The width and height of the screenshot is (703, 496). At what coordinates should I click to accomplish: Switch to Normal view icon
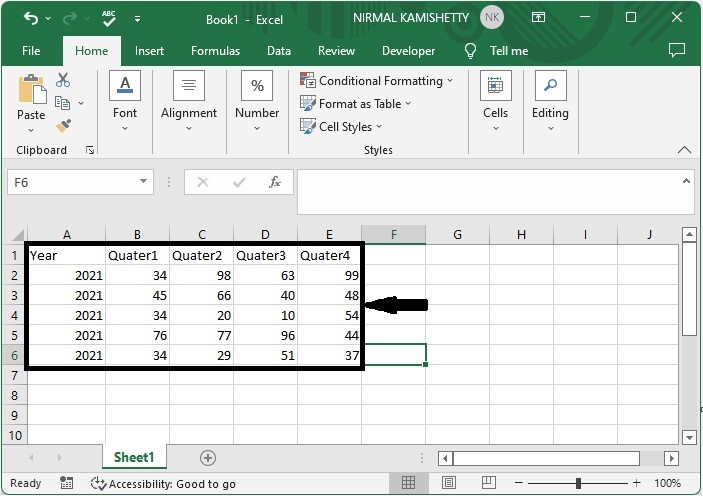coord(408,483)
